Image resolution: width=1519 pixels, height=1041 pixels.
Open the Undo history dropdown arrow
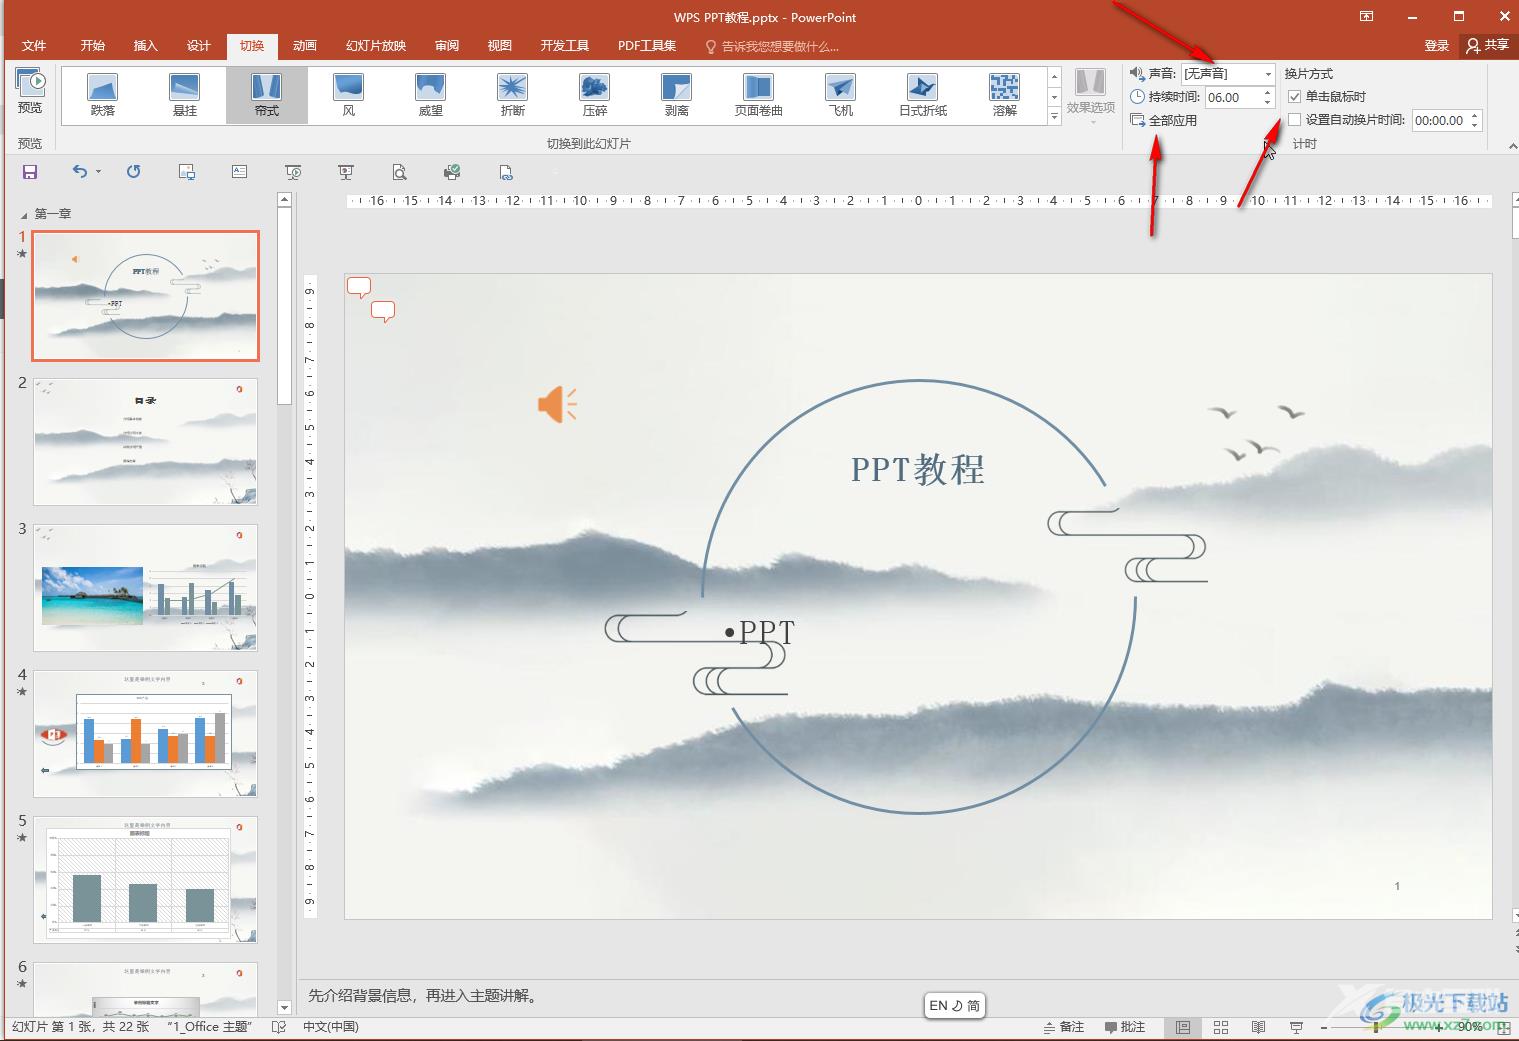[x=98, y=172]
